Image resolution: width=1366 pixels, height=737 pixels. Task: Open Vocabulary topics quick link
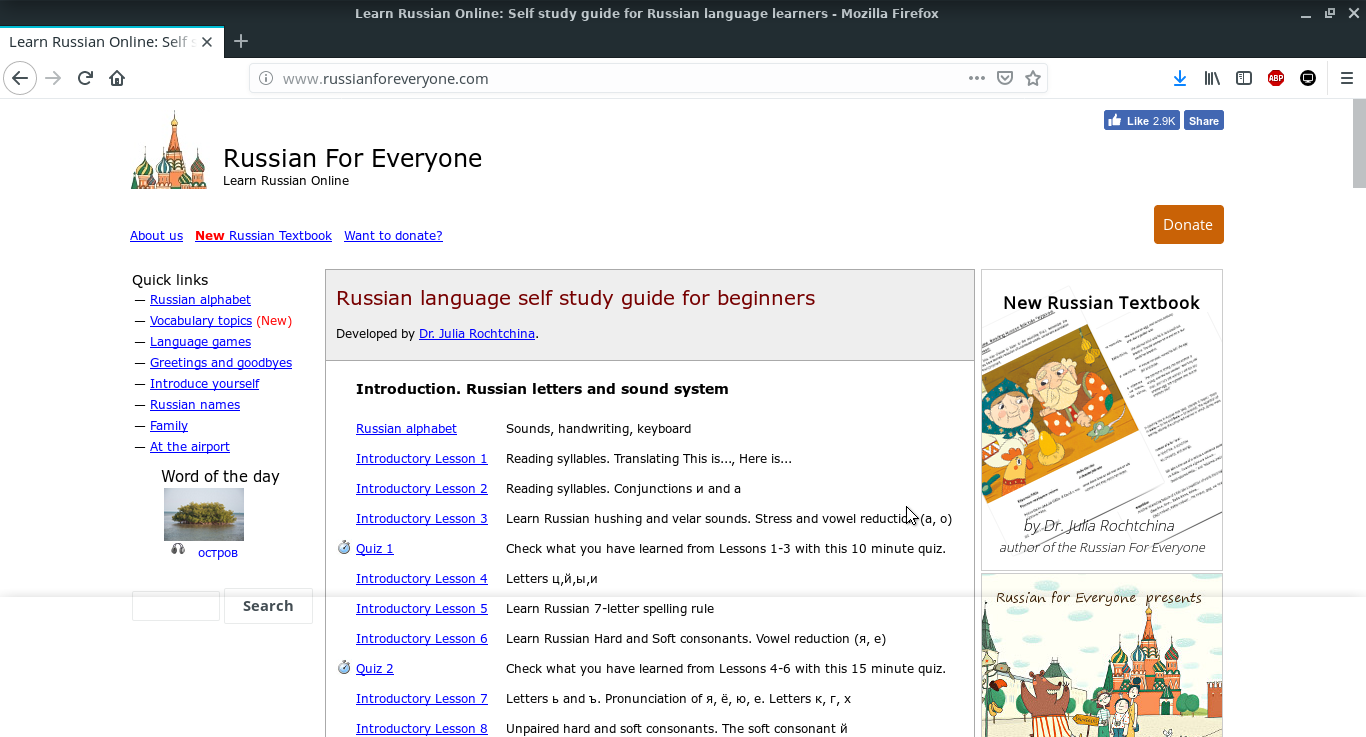coord(201,321)
